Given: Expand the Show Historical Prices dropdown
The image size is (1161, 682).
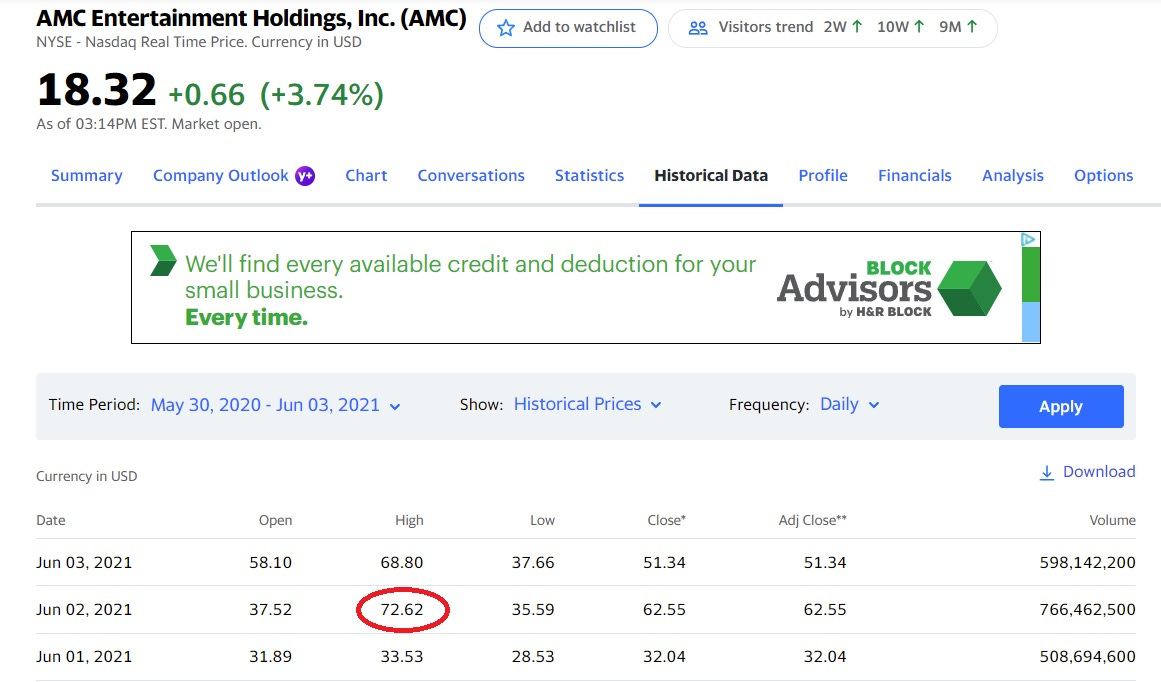Looking at the screenshot, I should pos(587,404).
